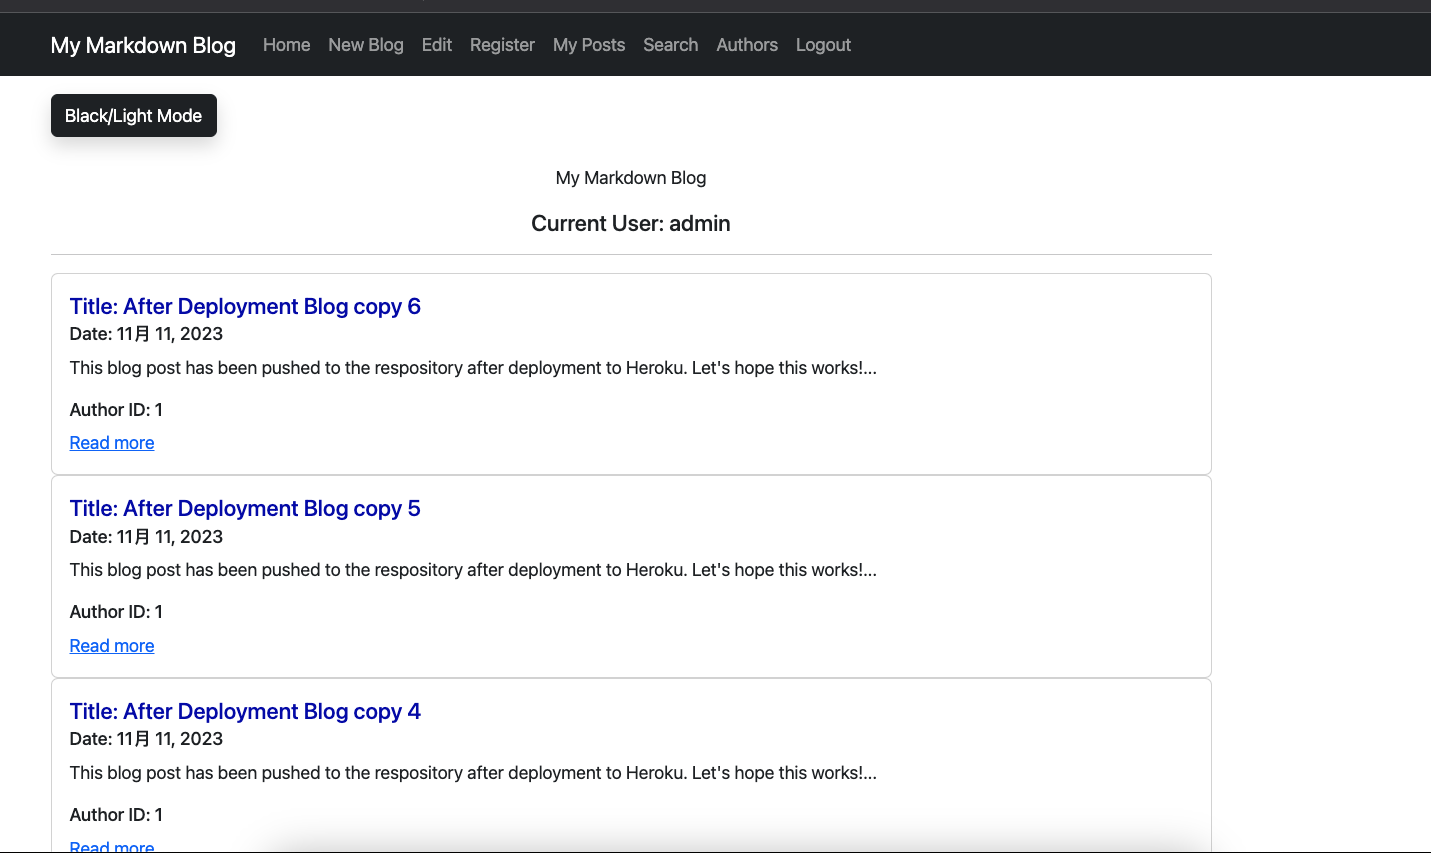Click the excerpt text of Blog copy 6
This screenshot has height=853, width=1431.
pyautogui.click(x=473, y=368)
